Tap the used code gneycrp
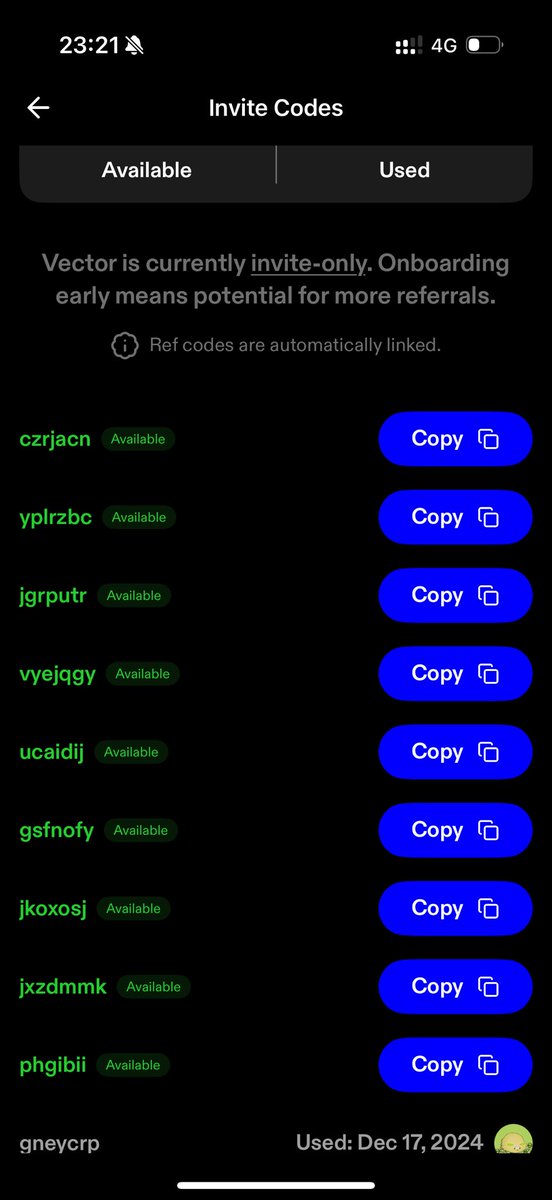 click(60, 1143)
